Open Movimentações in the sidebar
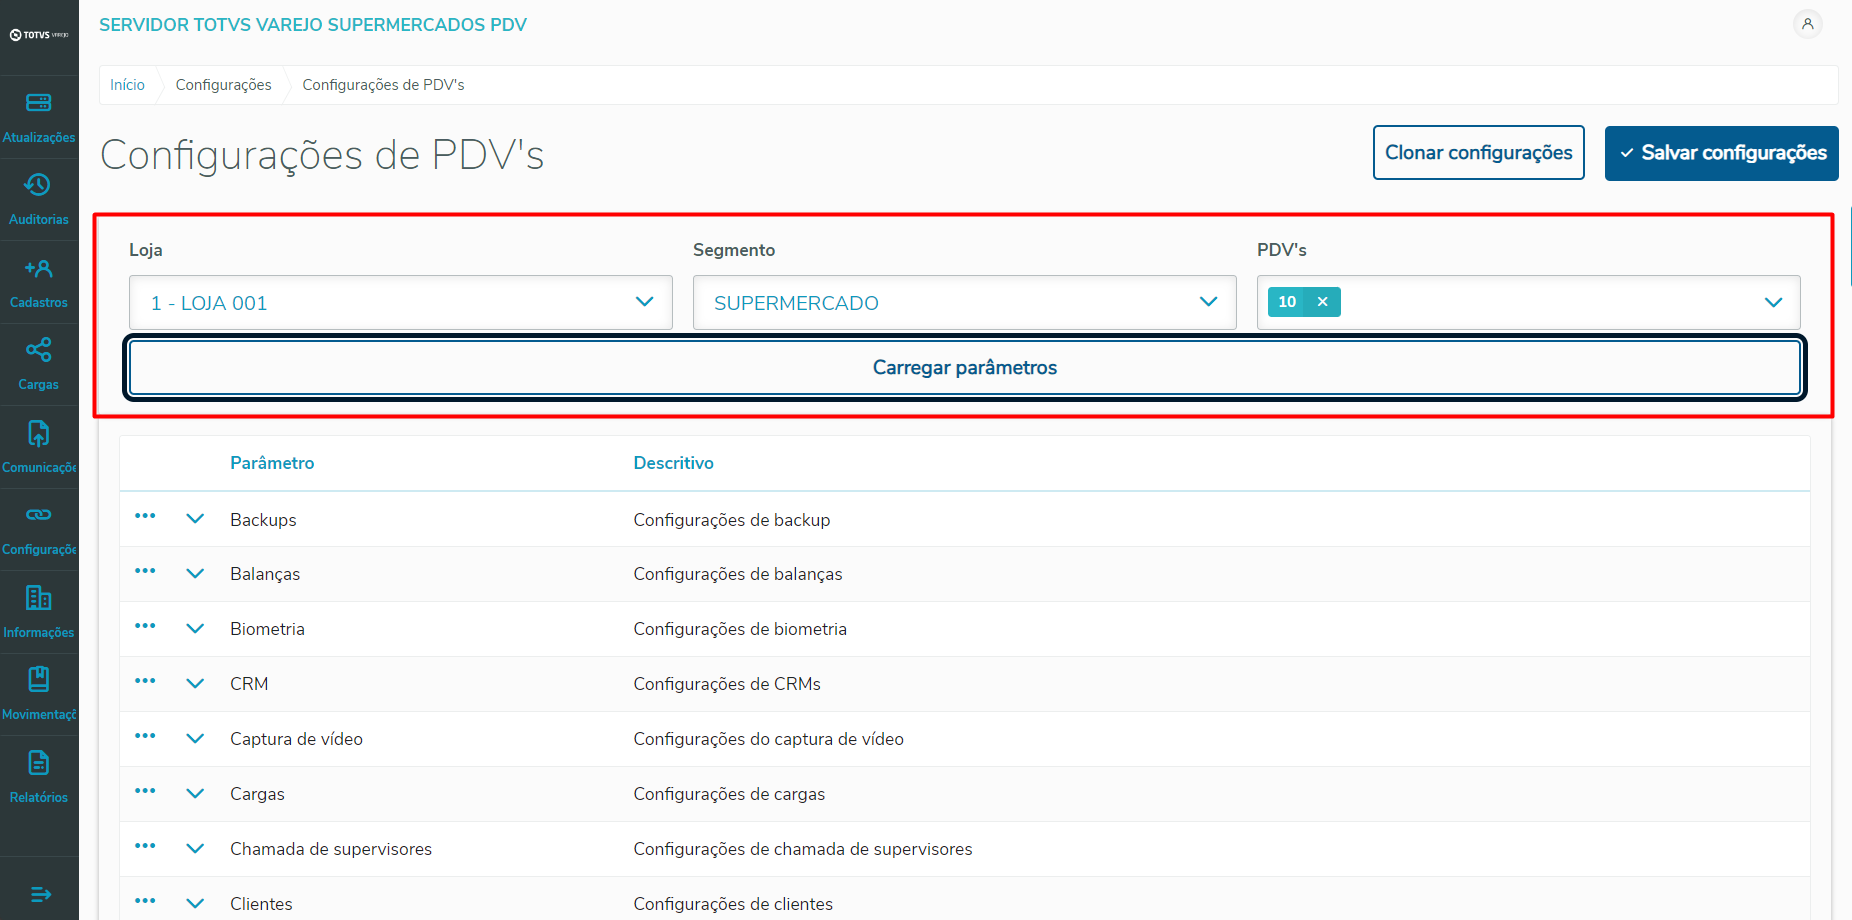 pyautogui.click(x=39, y=695)
